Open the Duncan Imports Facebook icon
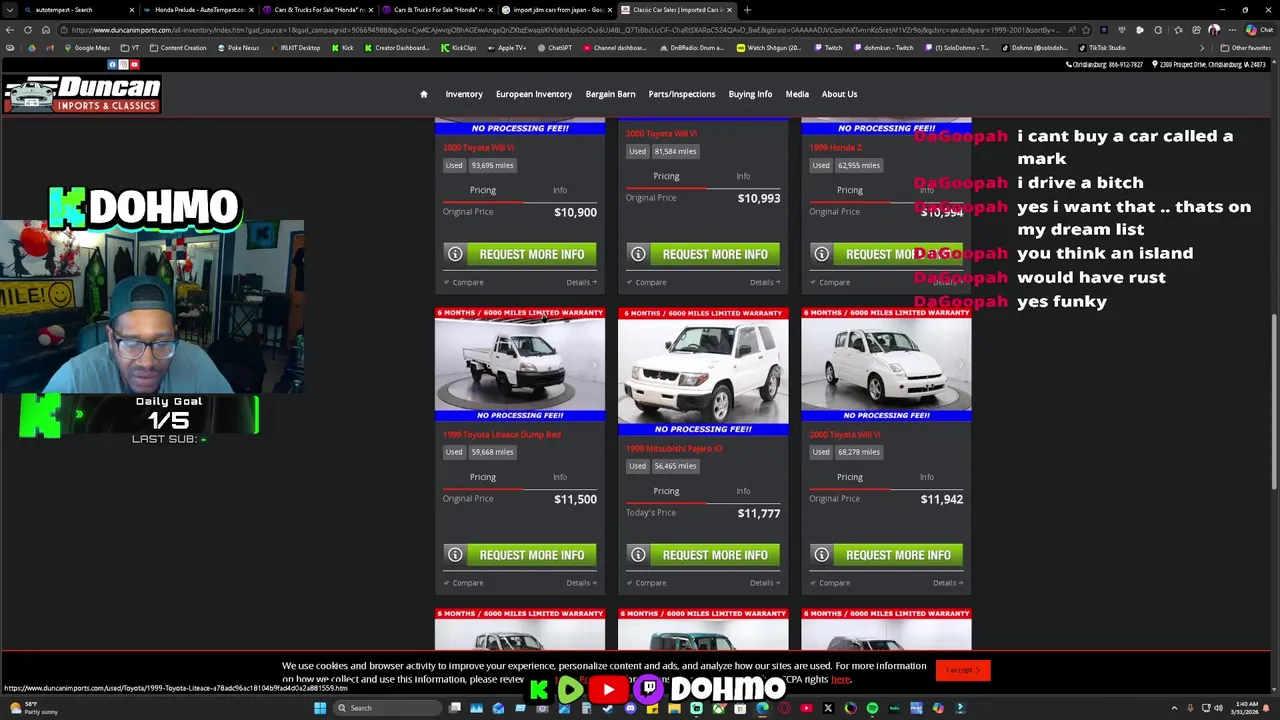 point(112,64)
